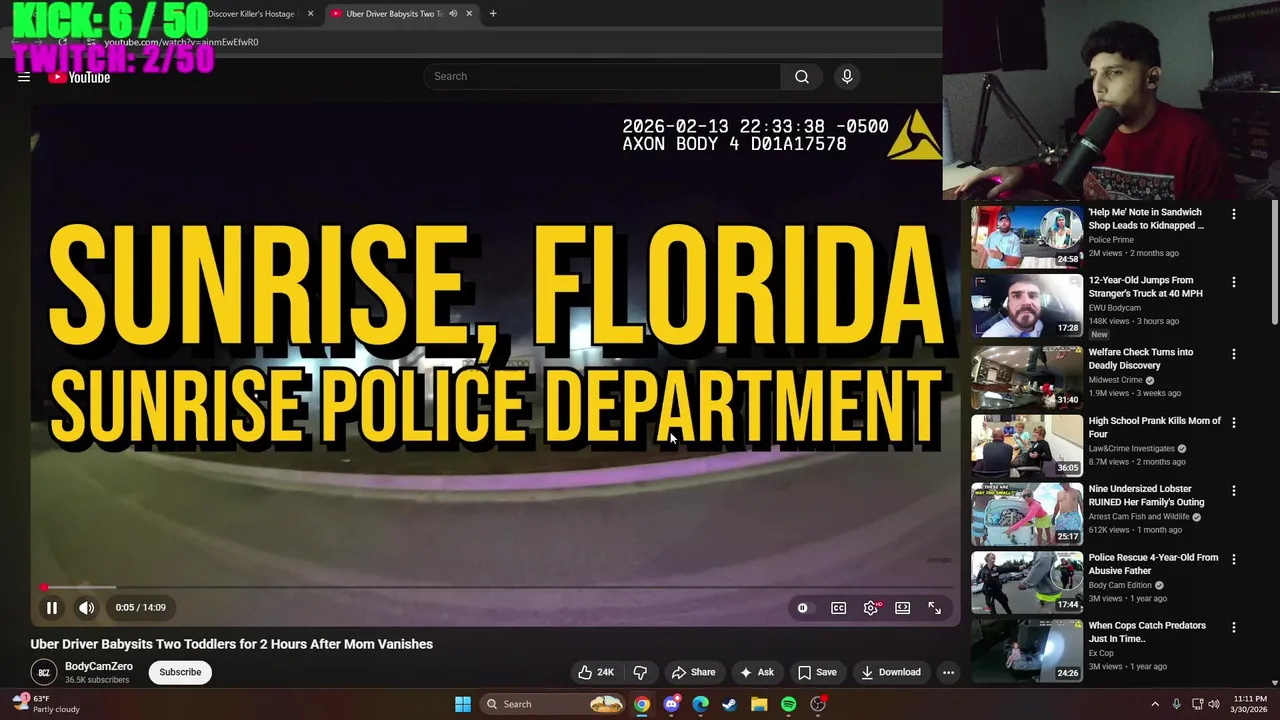Go to the YouTube home logo
This screenshot has width=1280, height=720.
pos(79,77)
